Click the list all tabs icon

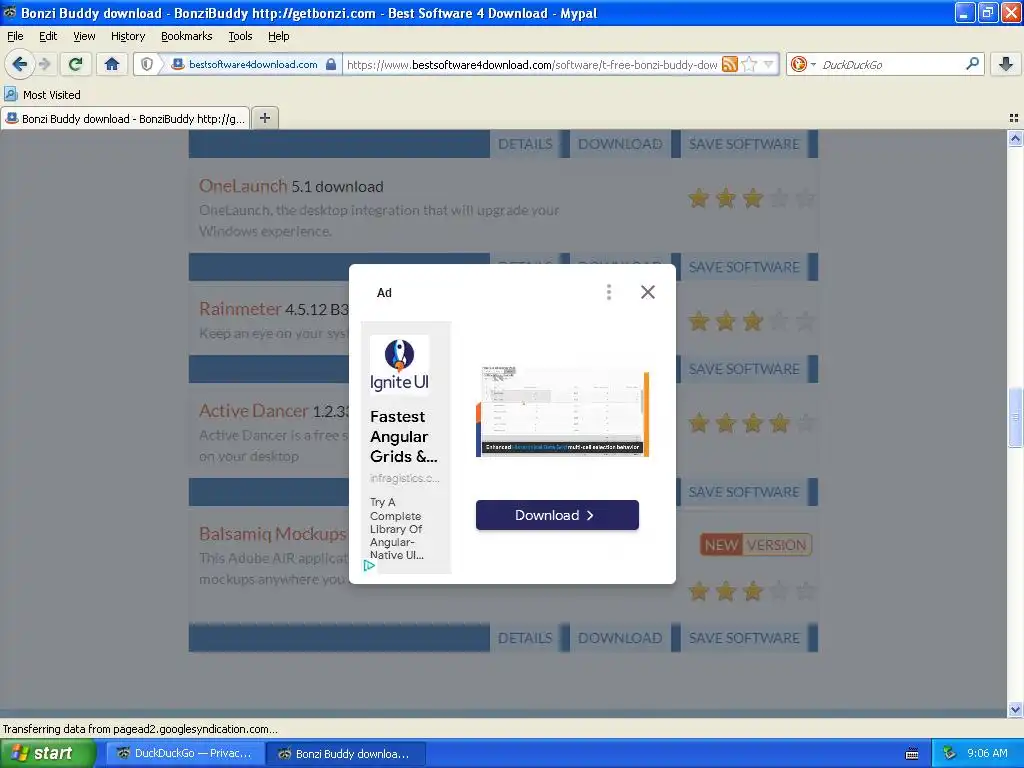(1014, 118)
